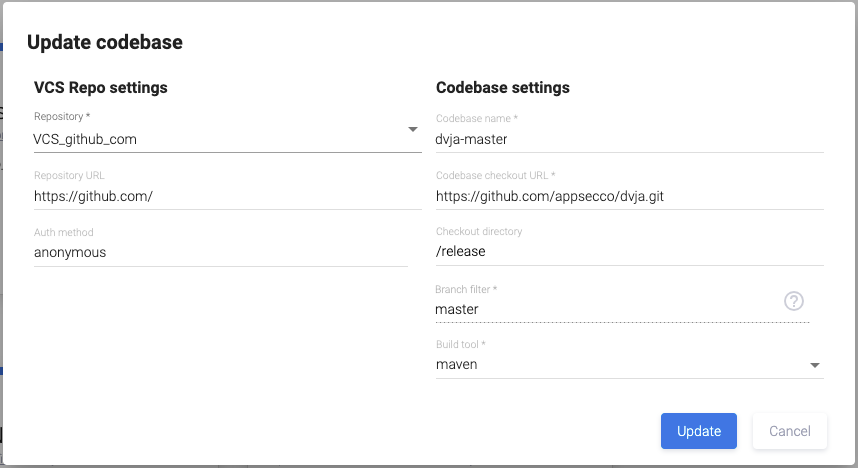
Task: Click the 'Auth method' label text
Action: 64,233
